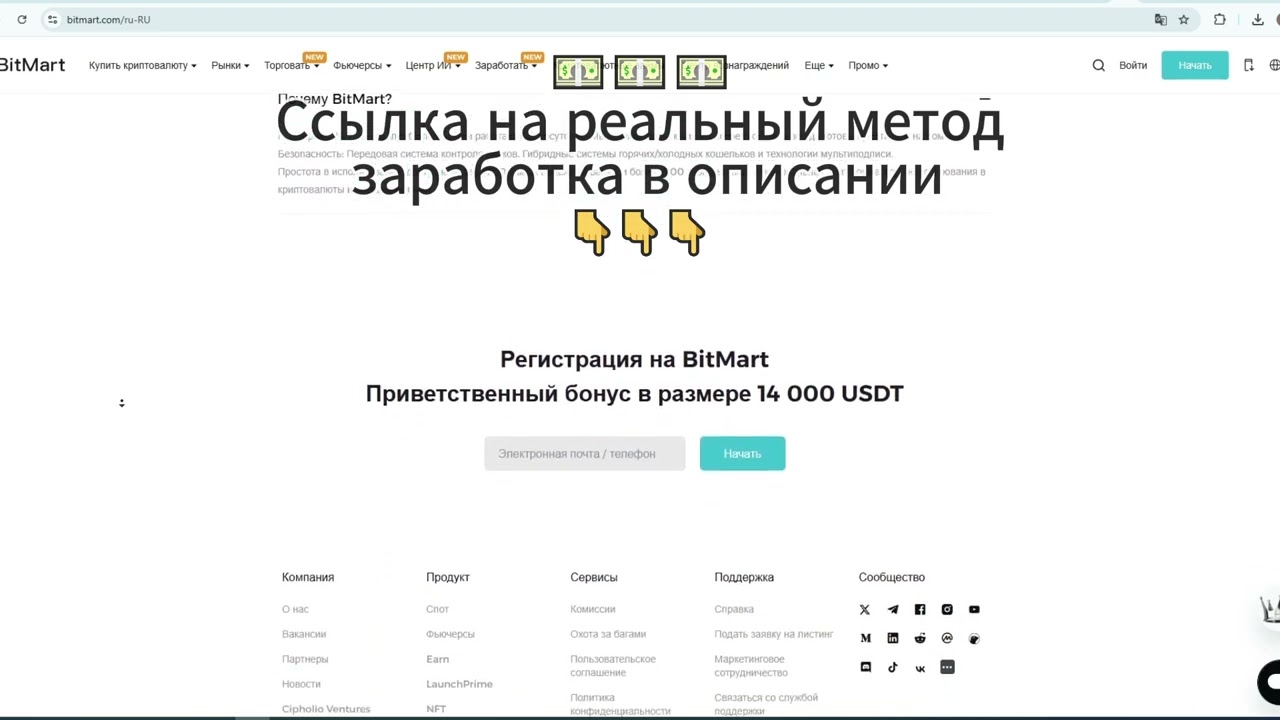Image resolution: width=1280 pixels, height=720 pixels.
Task: Open the YouTube community icon
Action: pos(974,609)
